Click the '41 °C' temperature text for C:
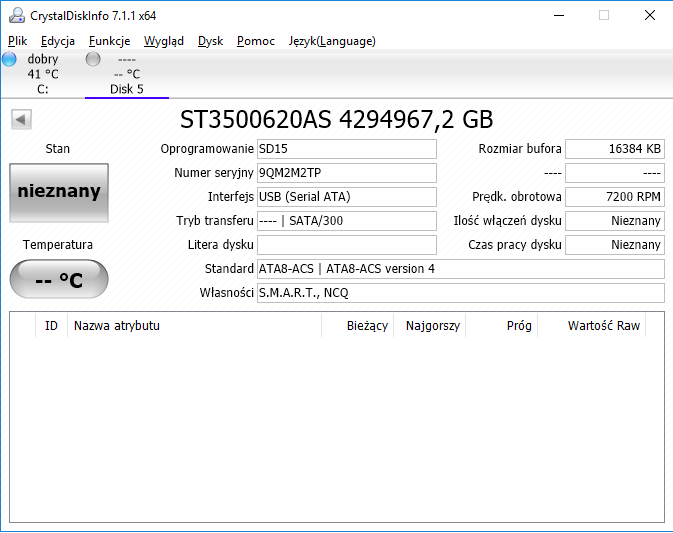Image resolution: width=673 pixels, height=533 pixels. [x=43, y=74]
